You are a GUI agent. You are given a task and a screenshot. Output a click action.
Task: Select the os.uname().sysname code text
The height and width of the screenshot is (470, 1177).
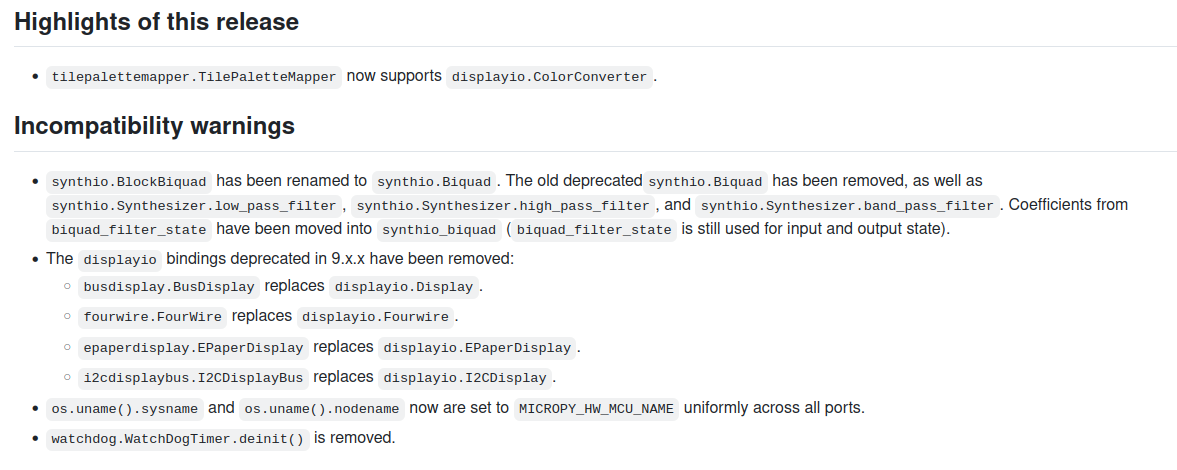pos(125,409)
